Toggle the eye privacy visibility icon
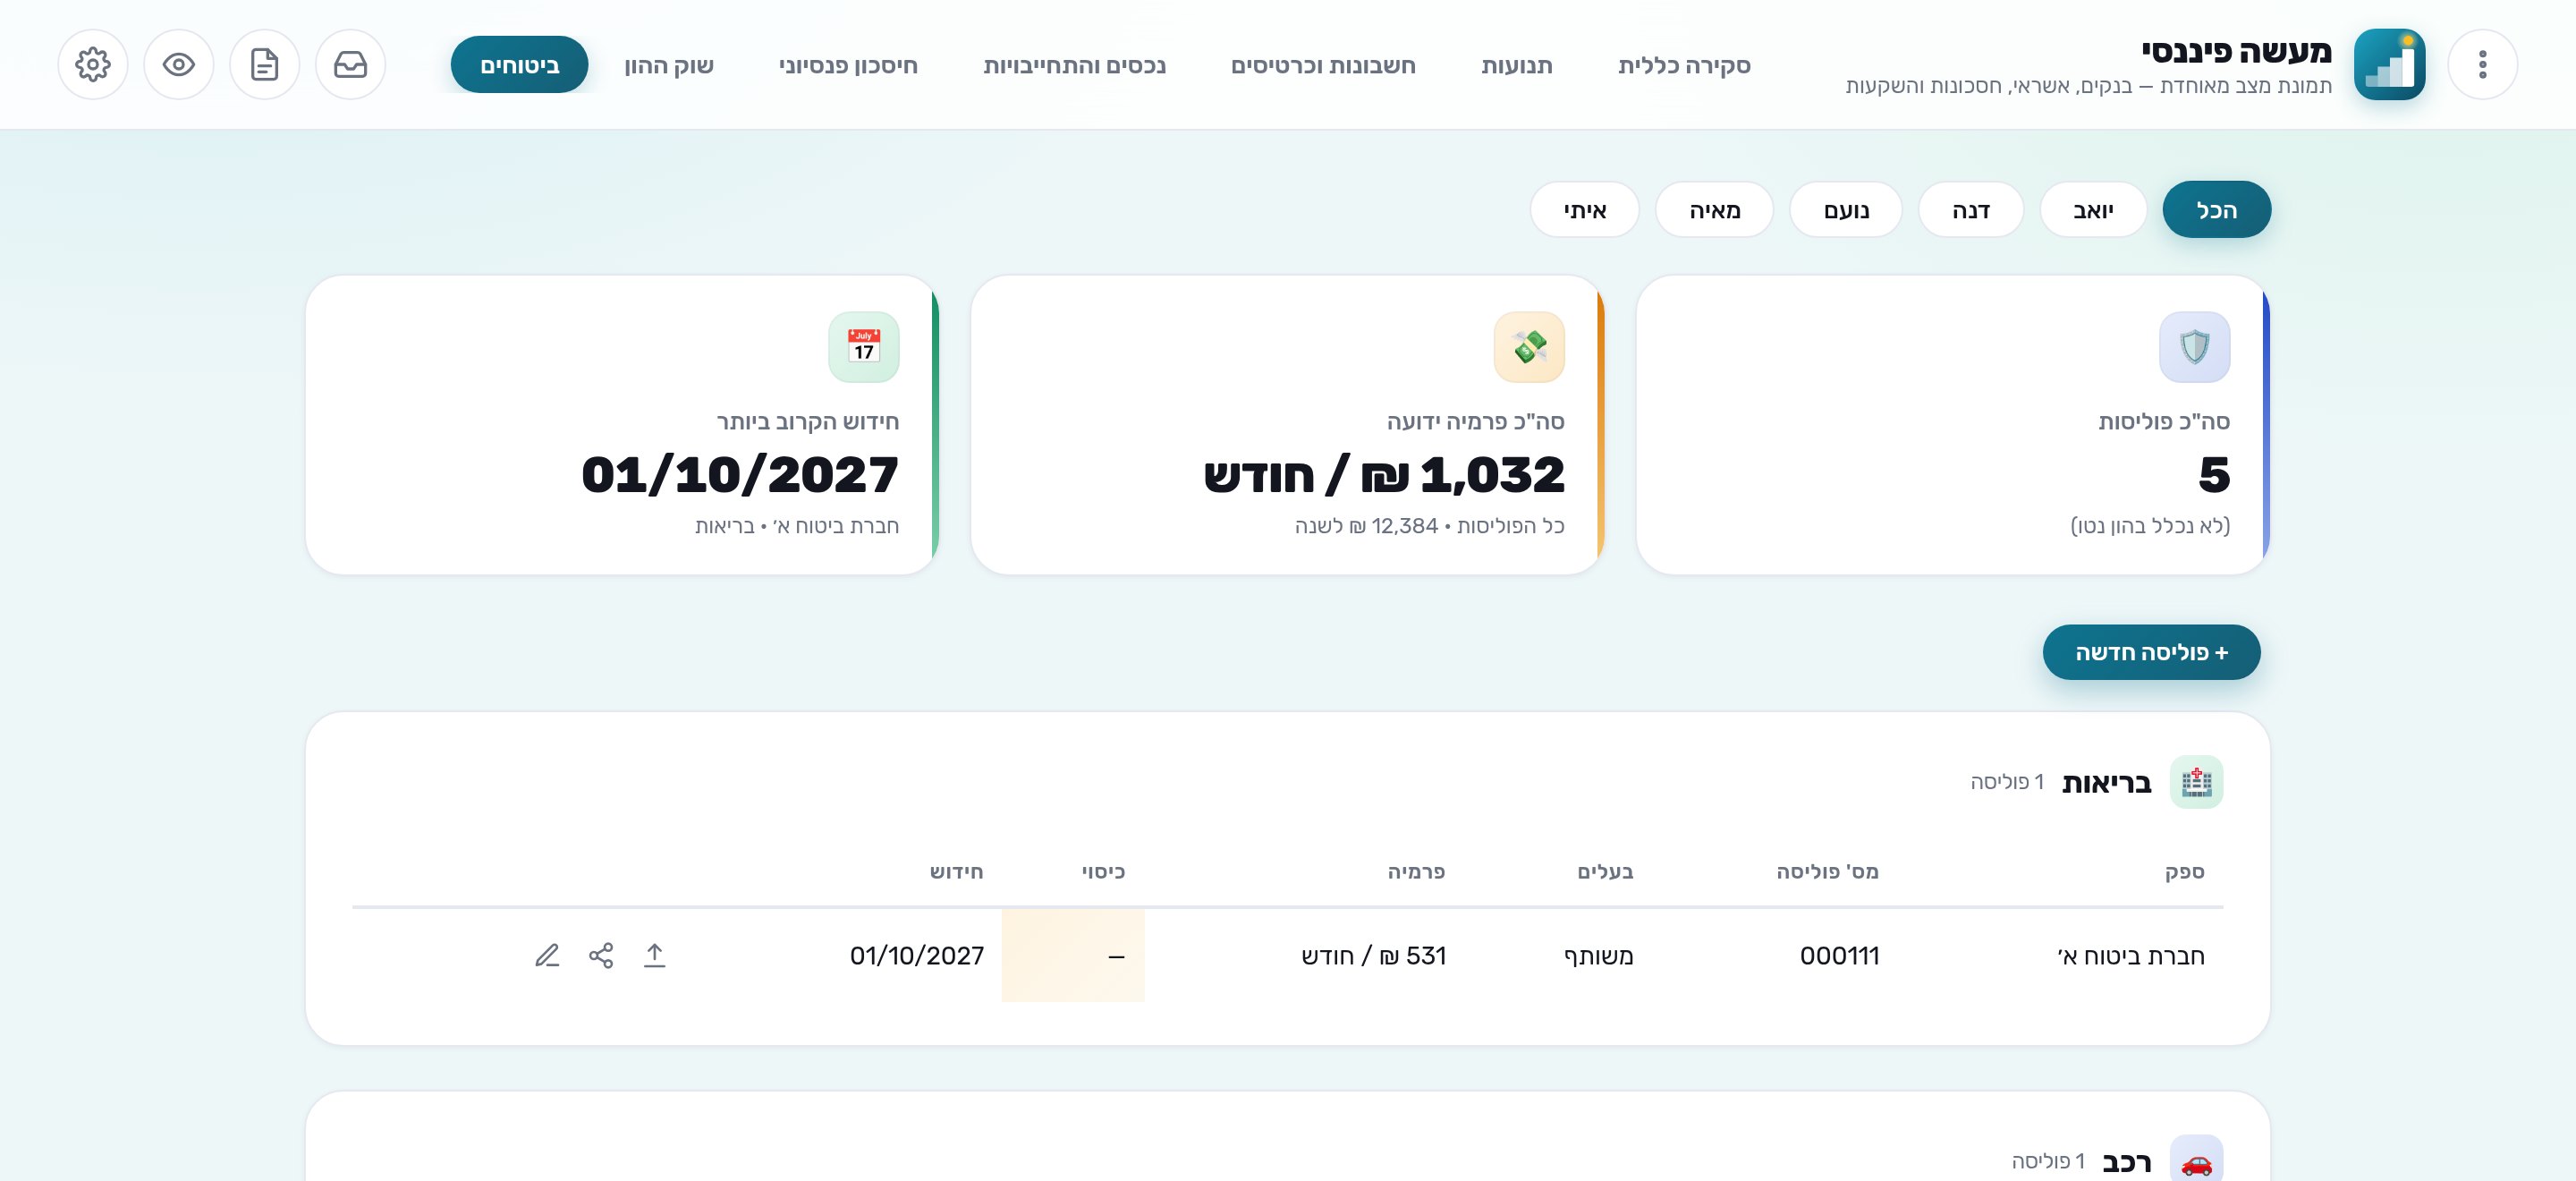Image resolution: width=2576 pixels, height=1181 pixels. pos(179,65)
